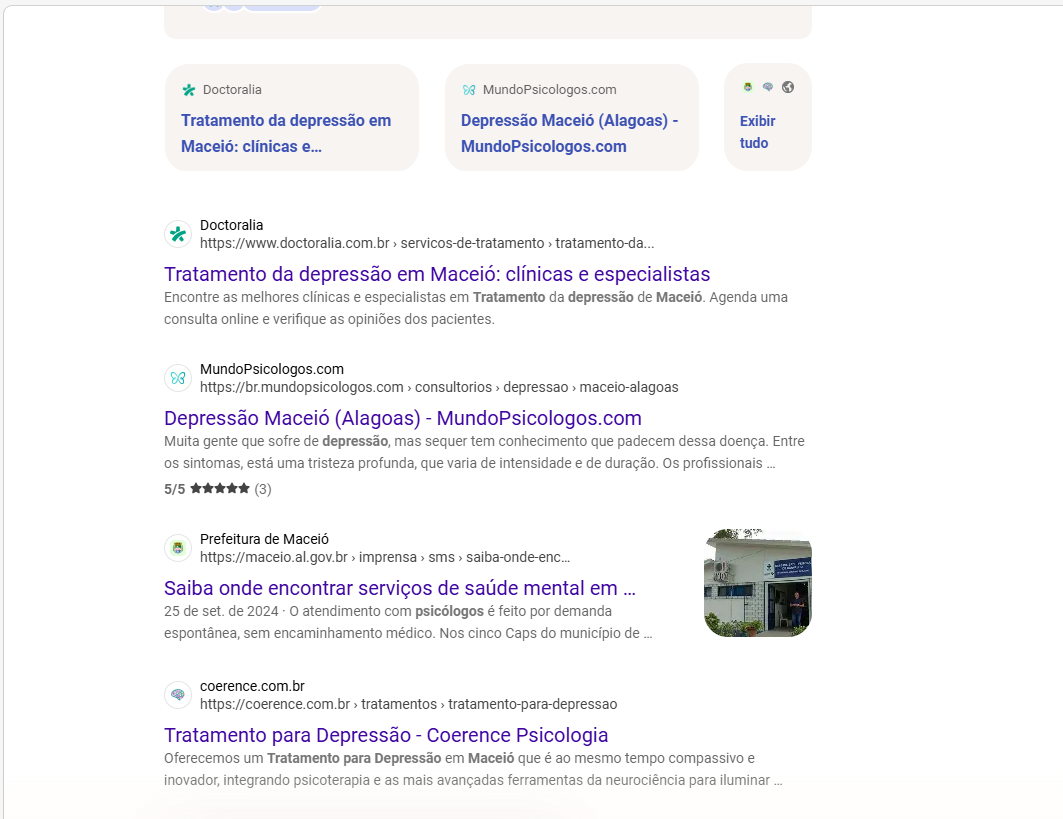
Task: Click MundoPsicologos.com site name above result
Action: tap(272, 369)
